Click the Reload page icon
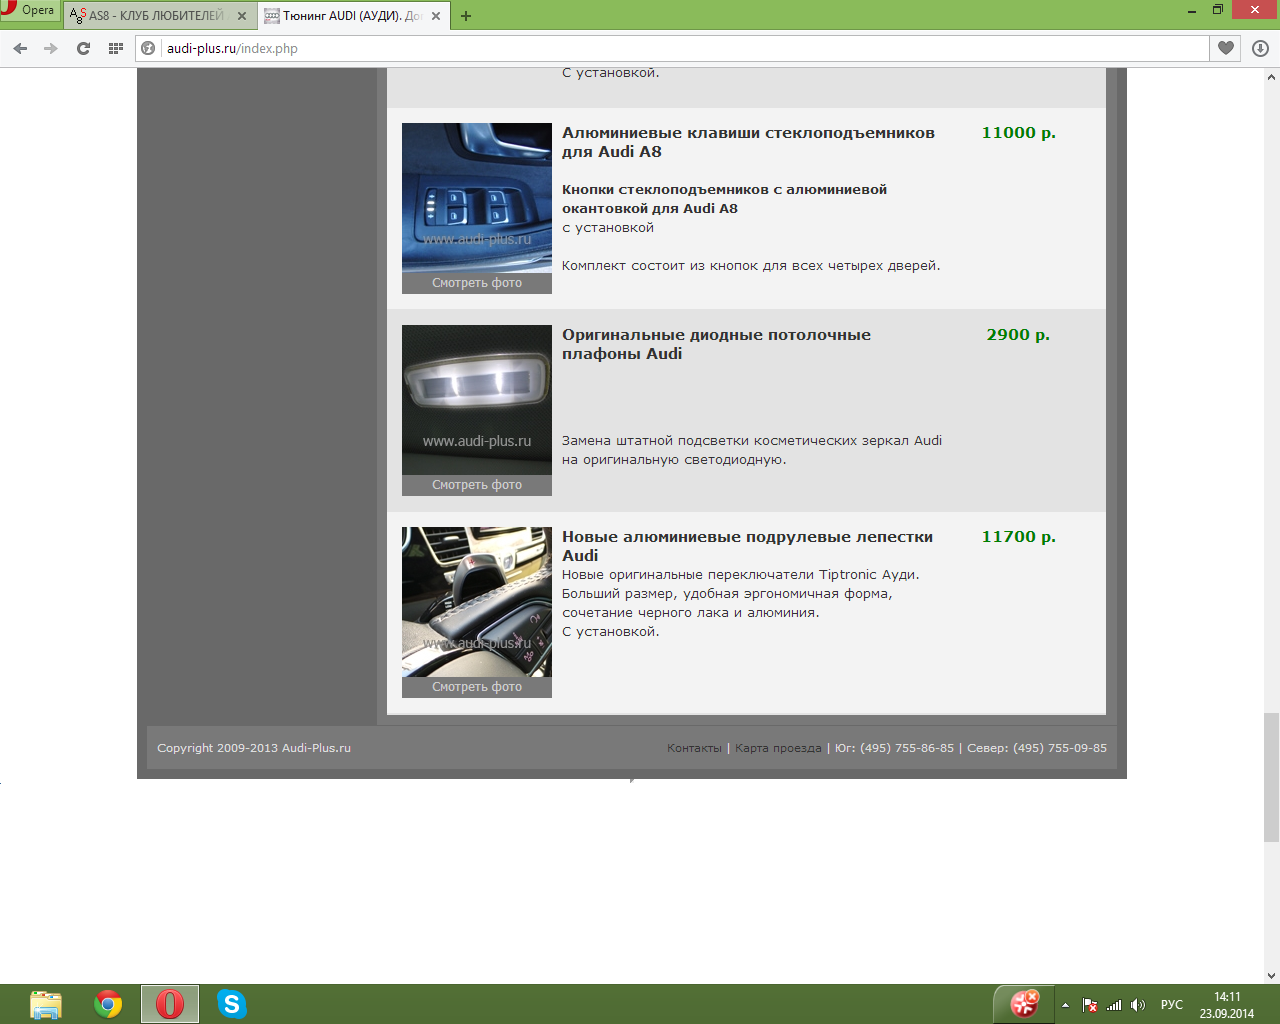This screenshot has width=1280, height=1024. pyautogui.click(x=83, y=48)
